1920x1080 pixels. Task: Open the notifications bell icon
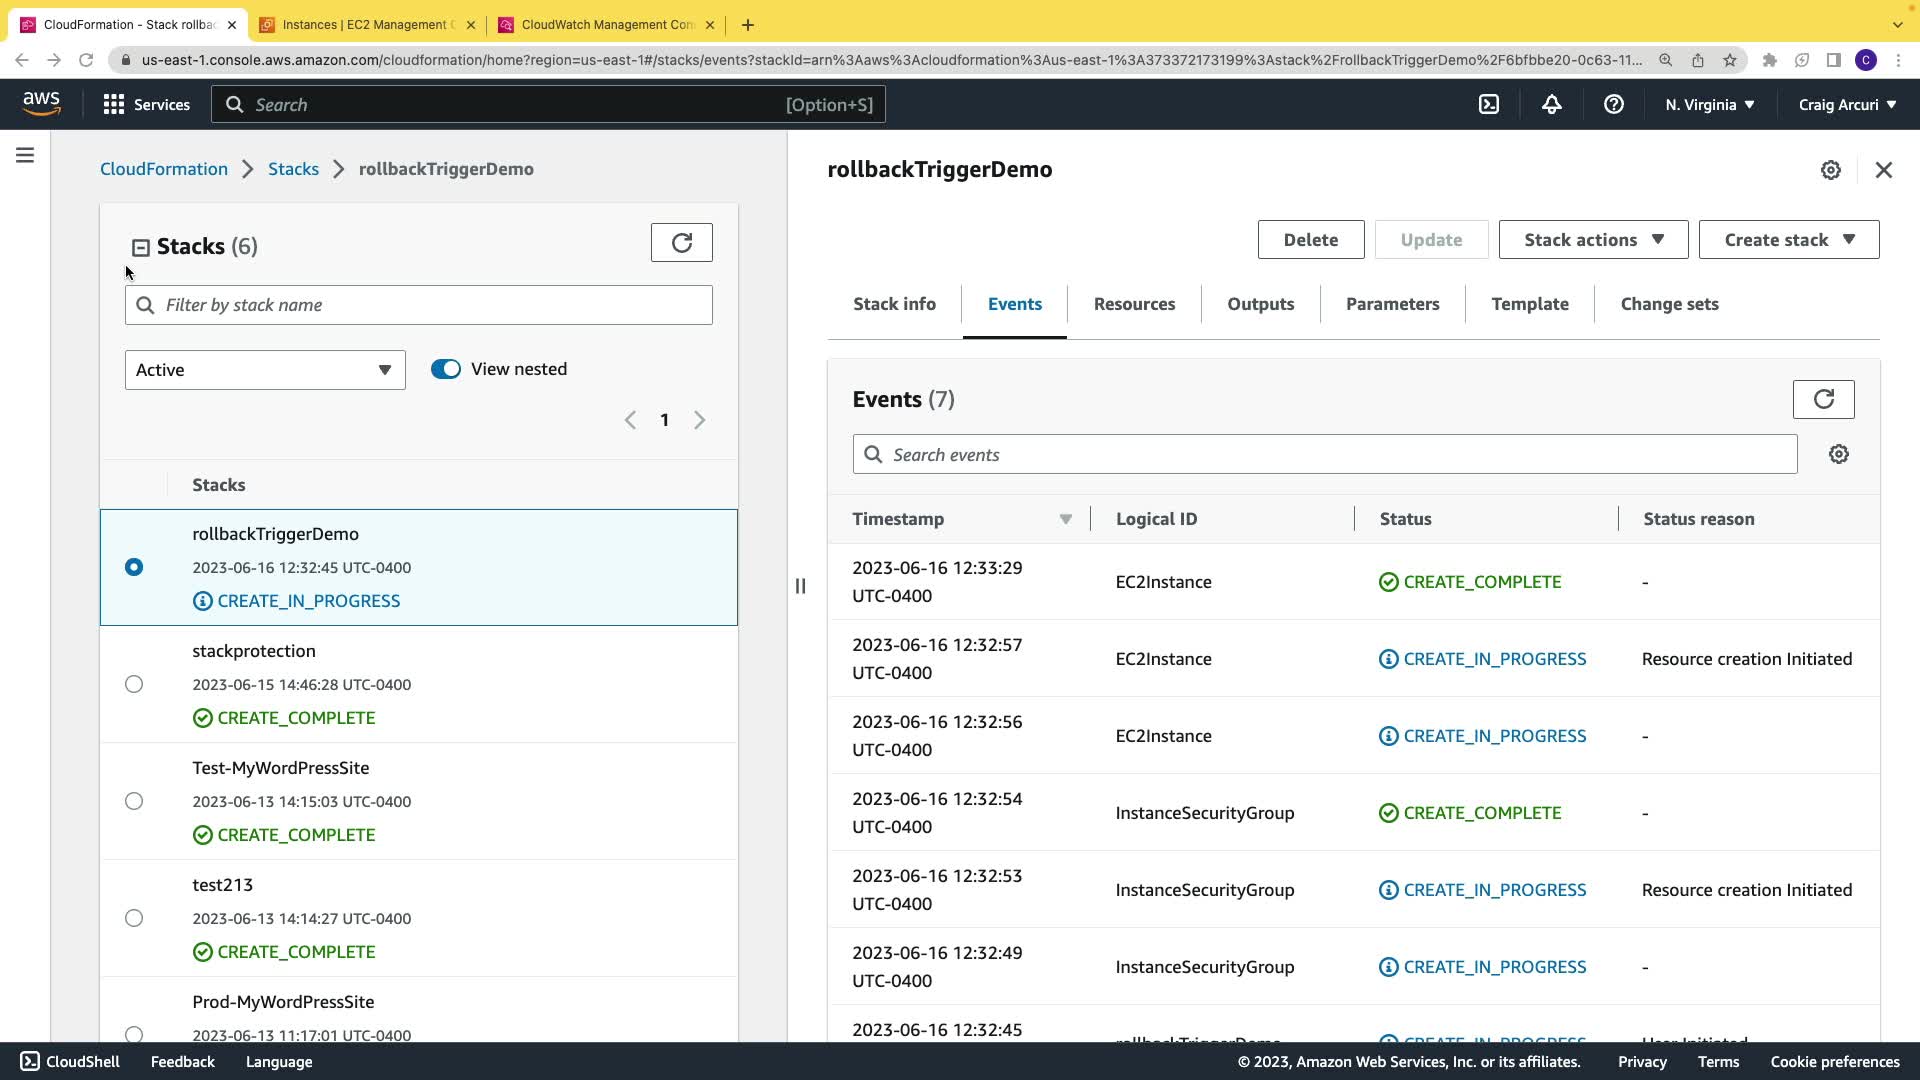coord(1551,104)
